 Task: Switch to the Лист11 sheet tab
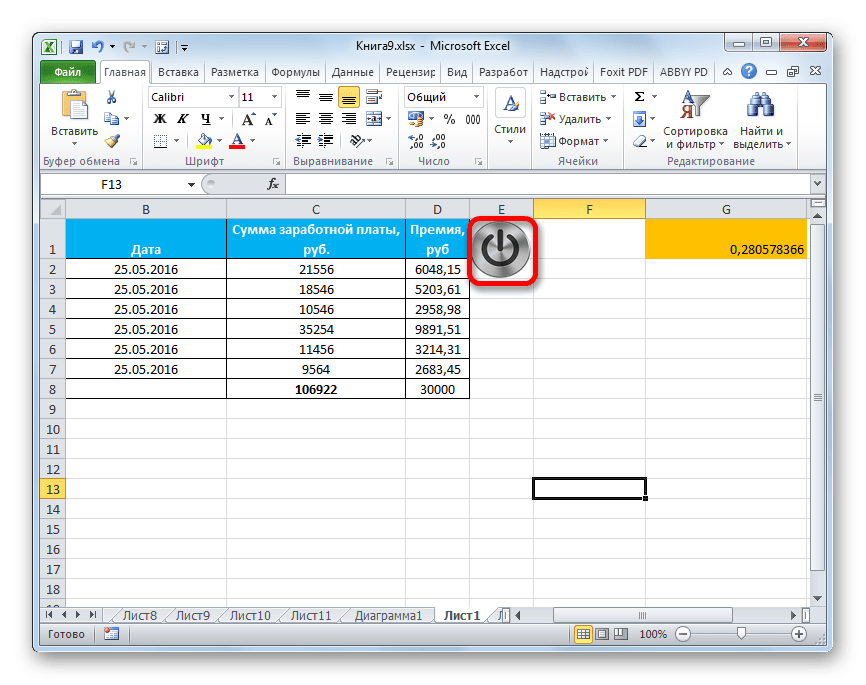tap(313, 615)
